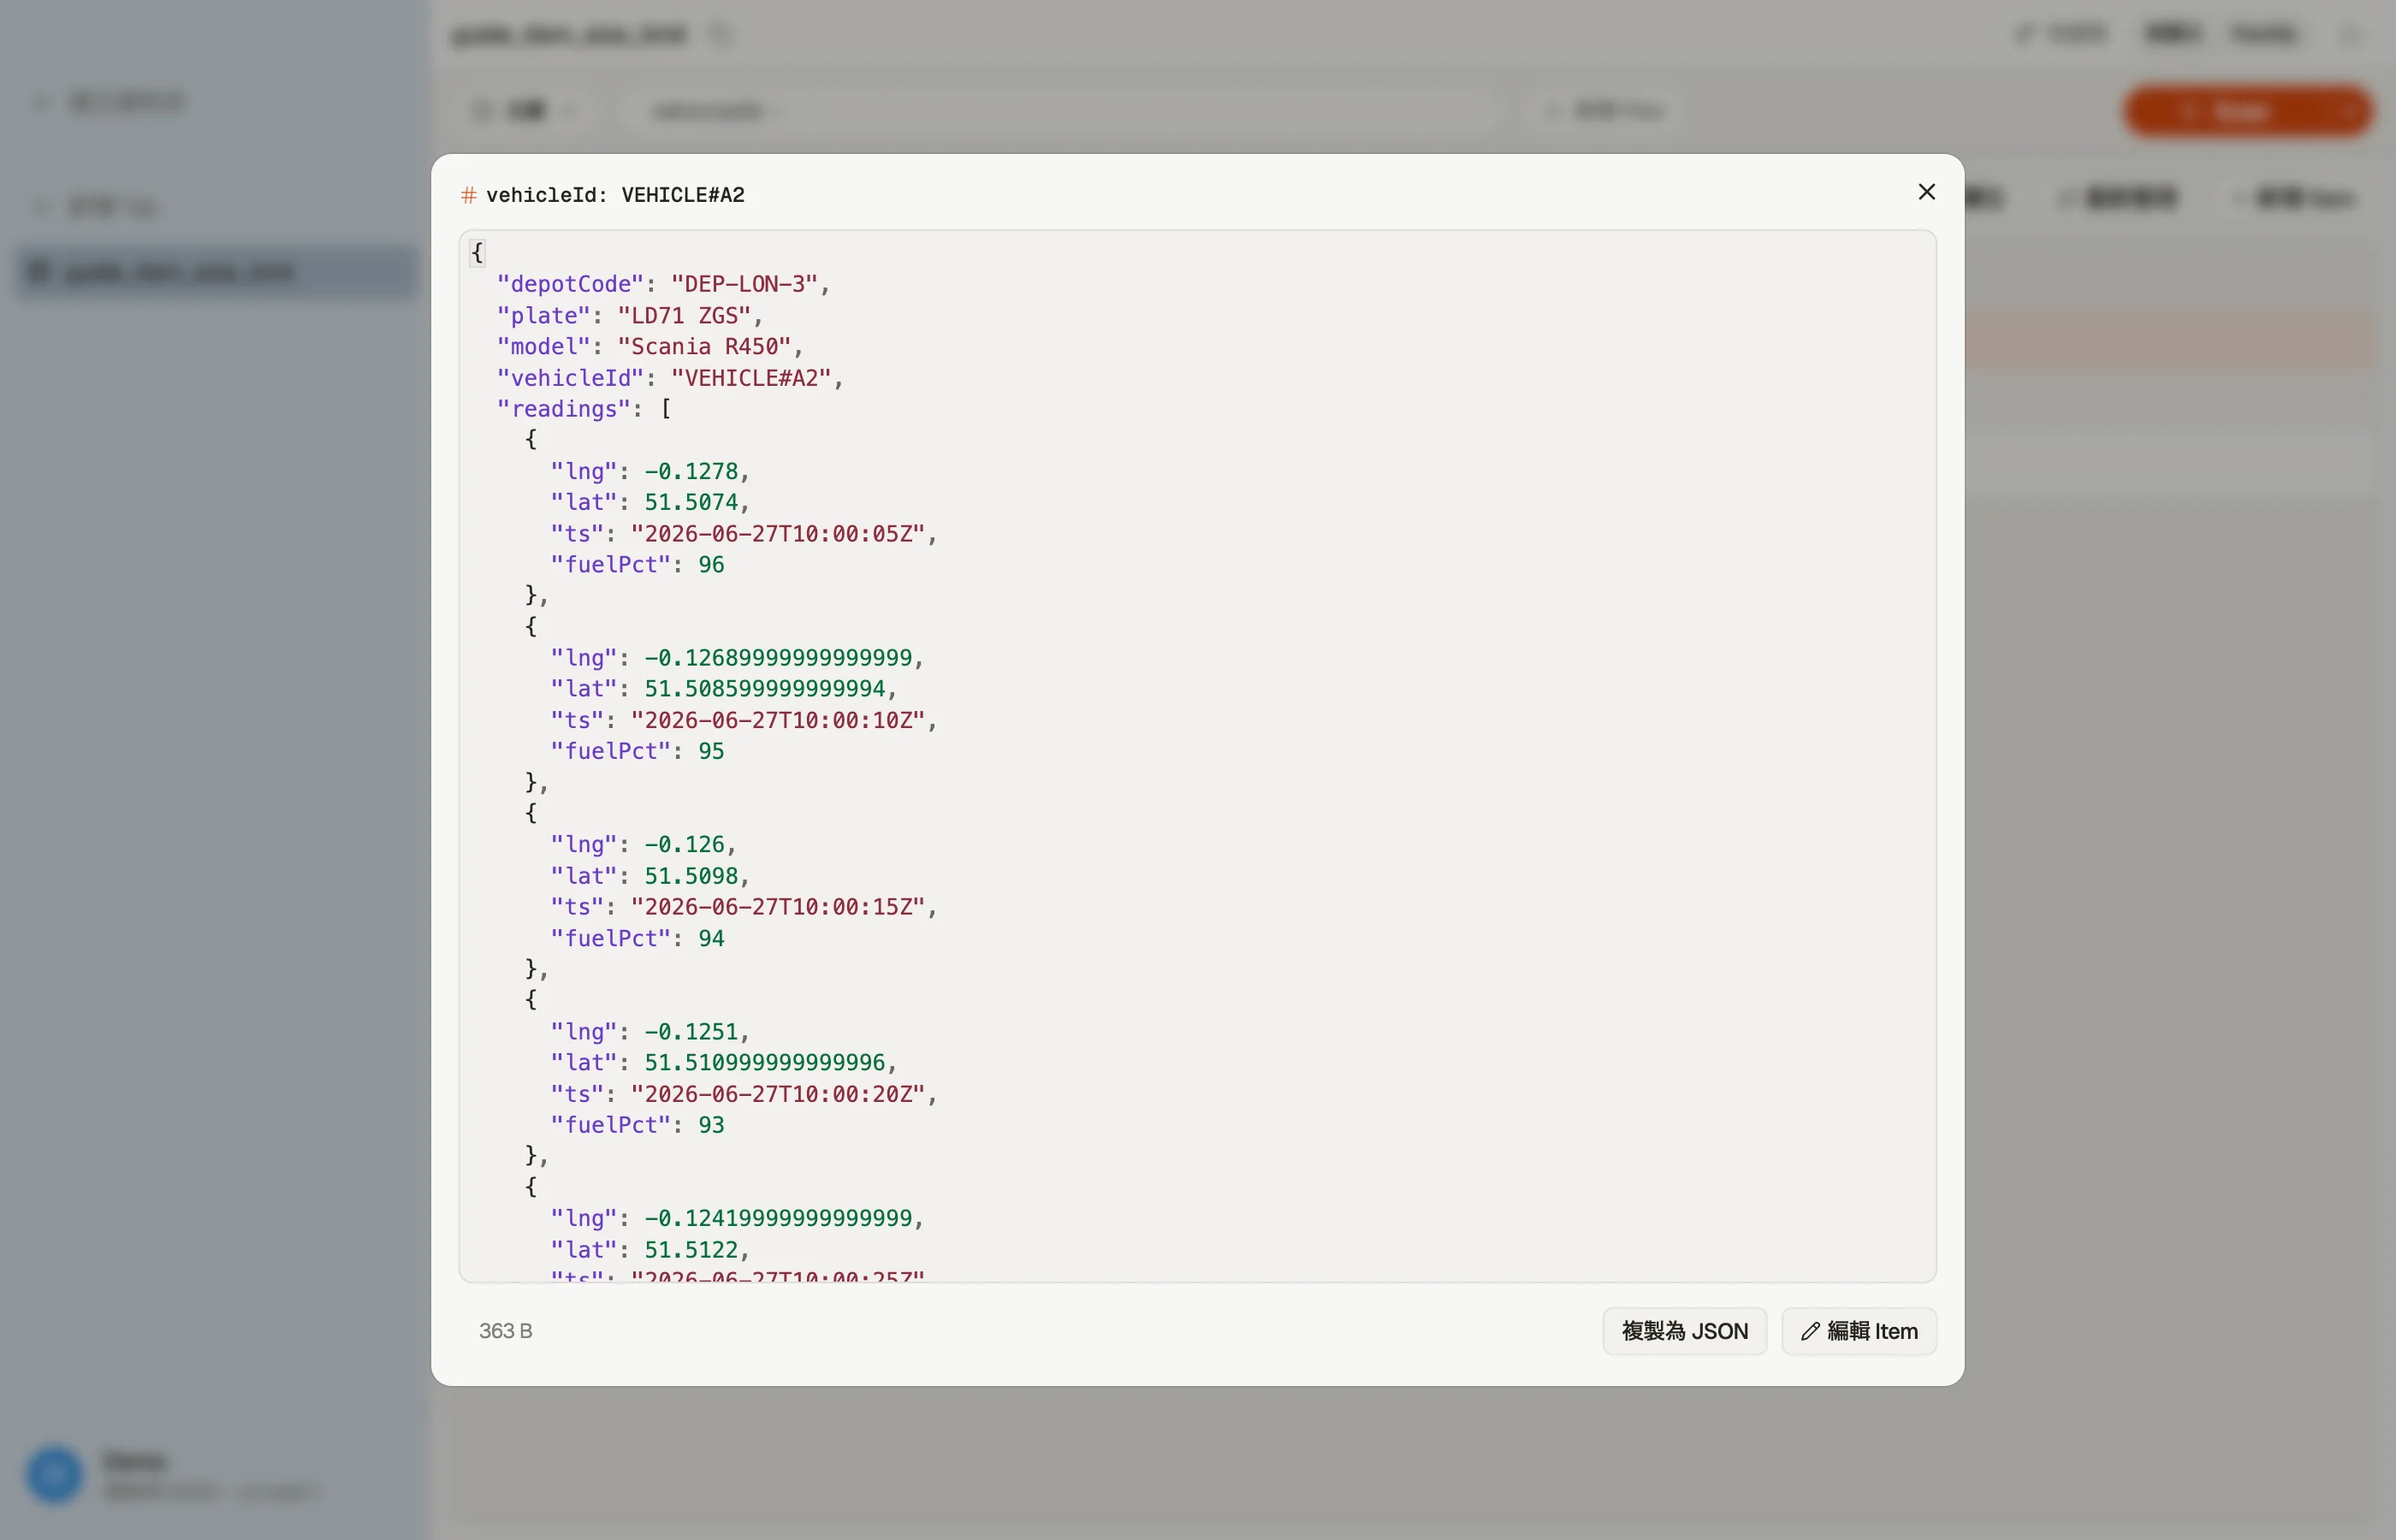Click the lng value -0.1251
This screenshot has width=2396, height=1540.
click(x=691, y=1031)
